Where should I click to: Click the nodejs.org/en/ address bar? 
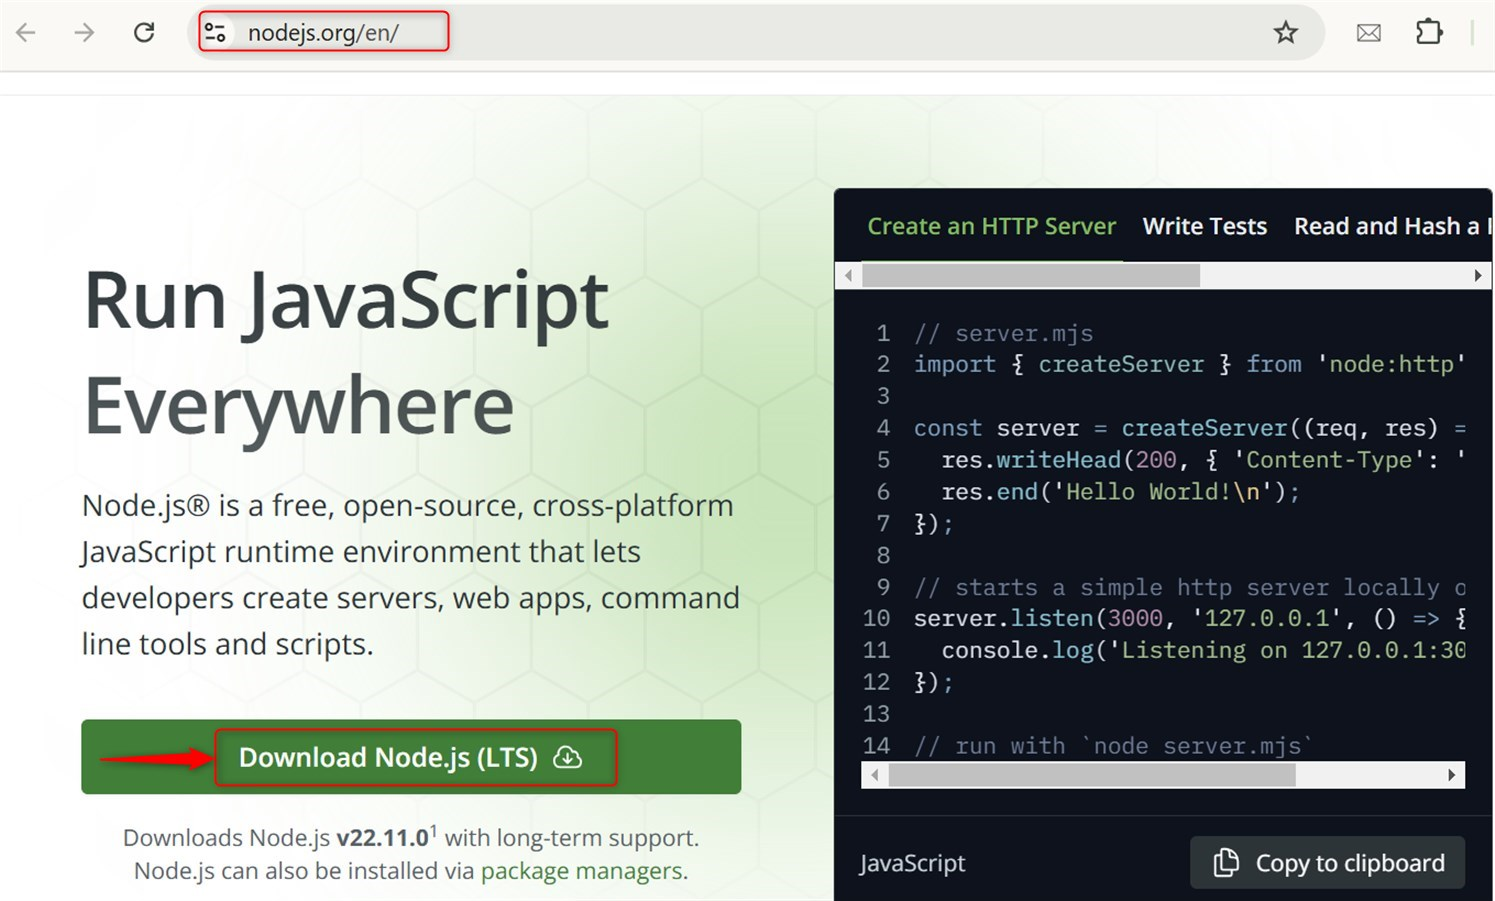click(756, 32)
